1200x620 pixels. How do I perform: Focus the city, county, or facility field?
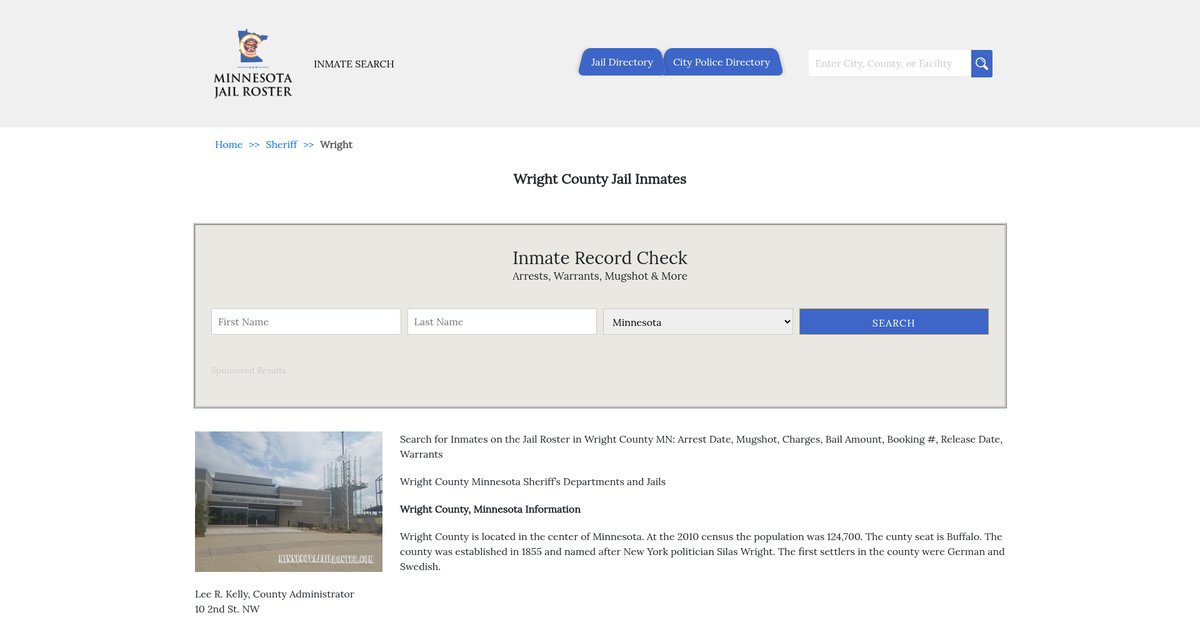click(888, 64)
